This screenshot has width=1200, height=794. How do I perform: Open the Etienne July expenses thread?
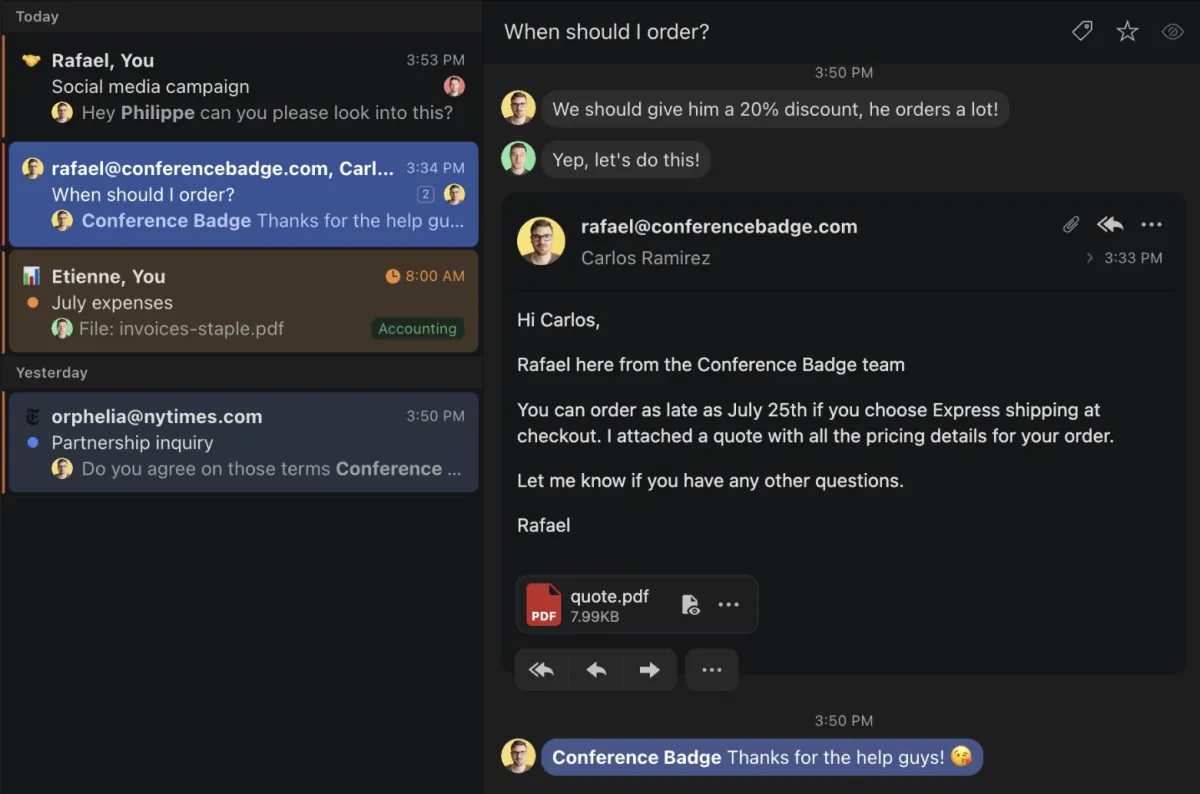coord(241,302)
